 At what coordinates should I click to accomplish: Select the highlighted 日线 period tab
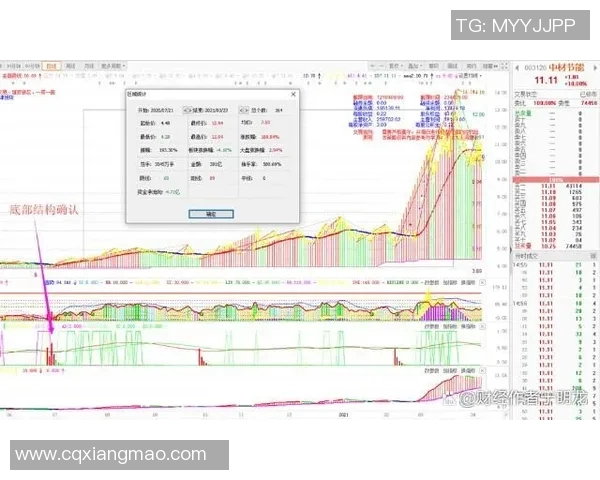coord(52,64)
